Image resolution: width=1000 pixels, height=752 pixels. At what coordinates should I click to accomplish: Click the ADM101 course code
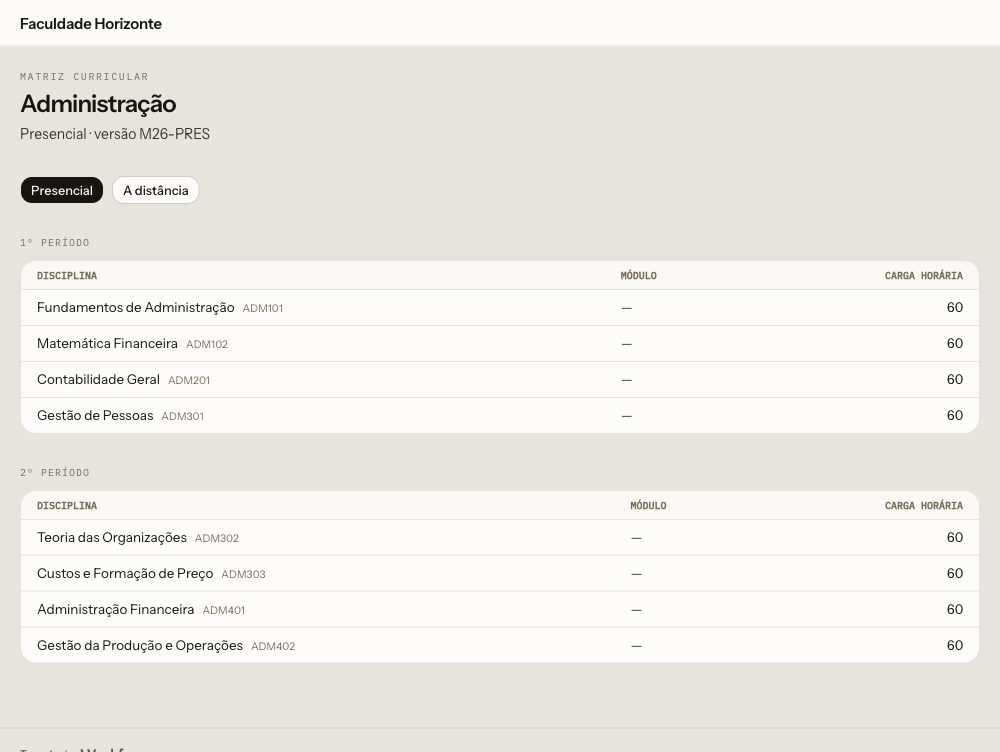point(263,308)
